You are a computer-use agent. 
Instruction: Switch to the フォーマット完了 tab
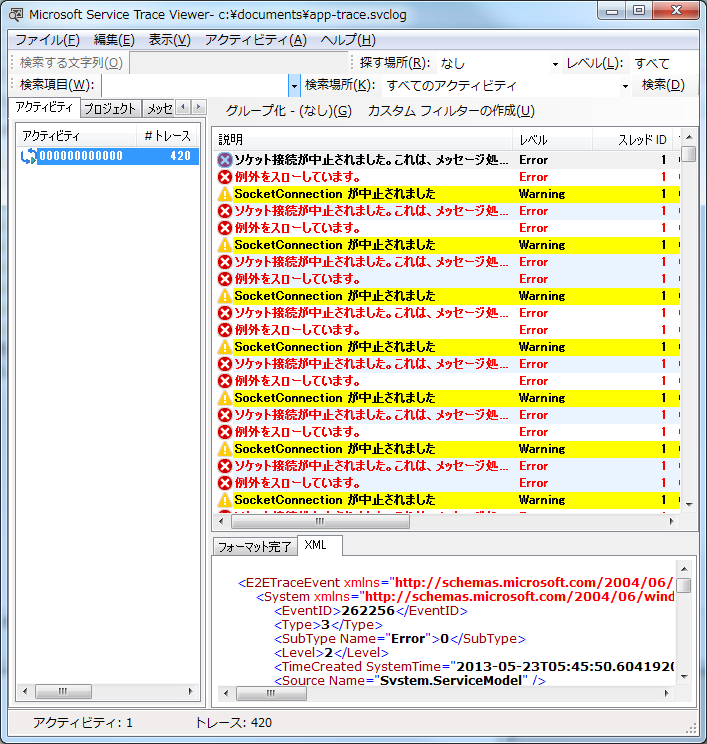pyautogui.click(x=255, y=547)
